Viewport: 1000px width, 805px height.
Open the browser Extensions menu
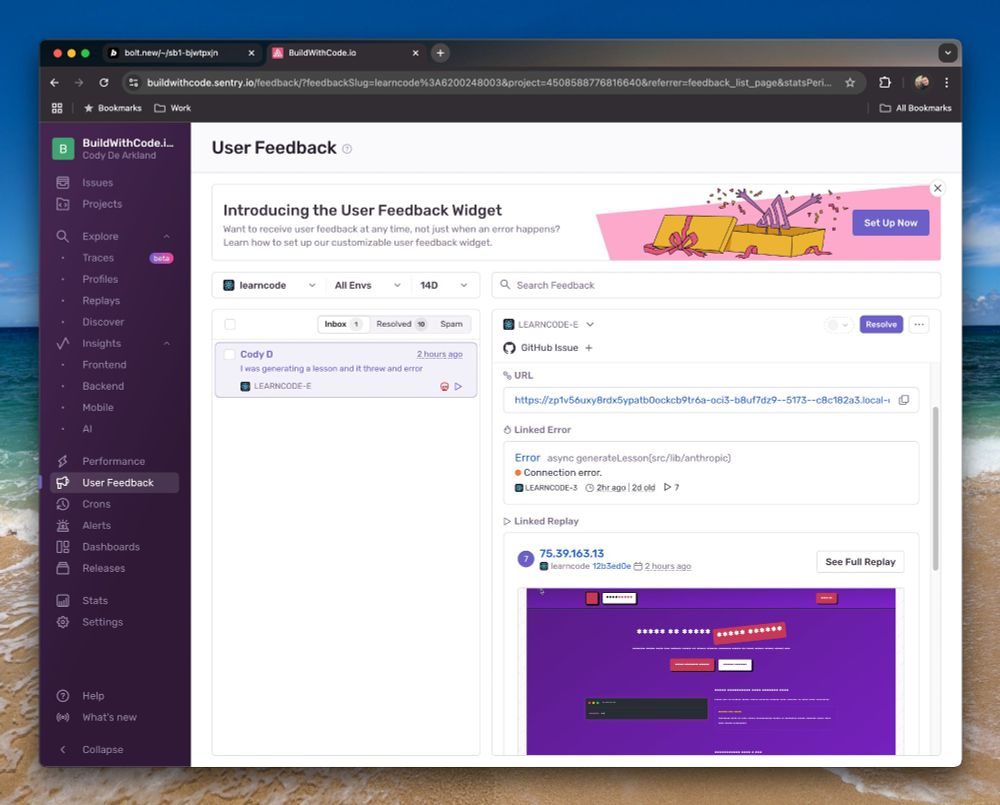pyautogui.click(x=885, y=82)
